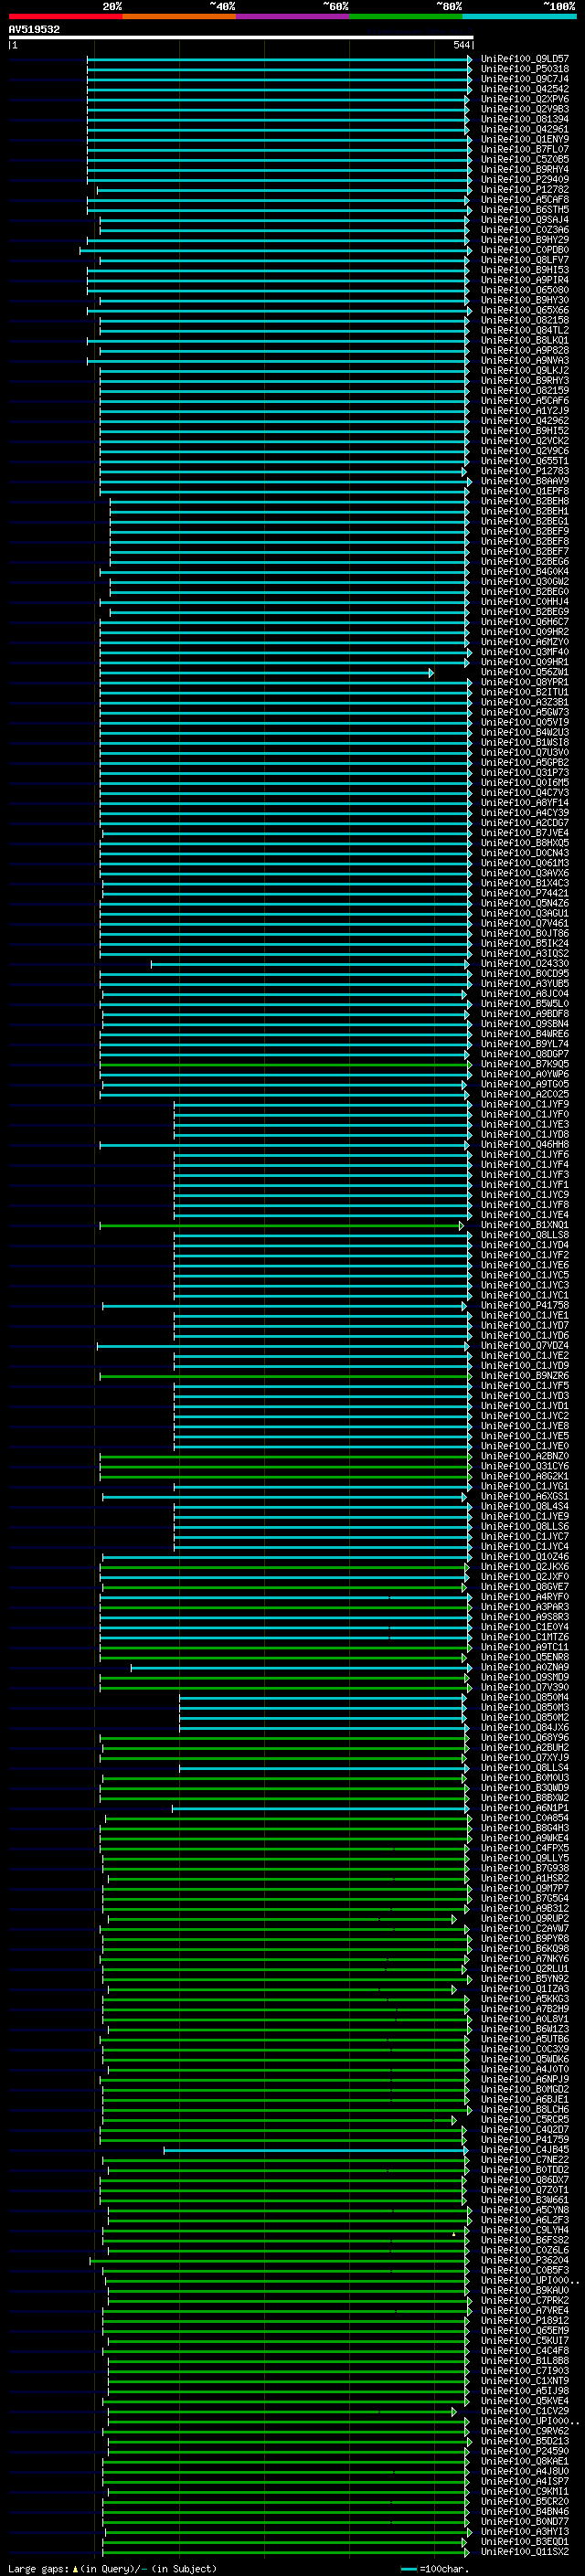Screen dimensions: 585x2576
Task: Select UniRef100_B9NZR6 label
Action: tap(524, 1376)
